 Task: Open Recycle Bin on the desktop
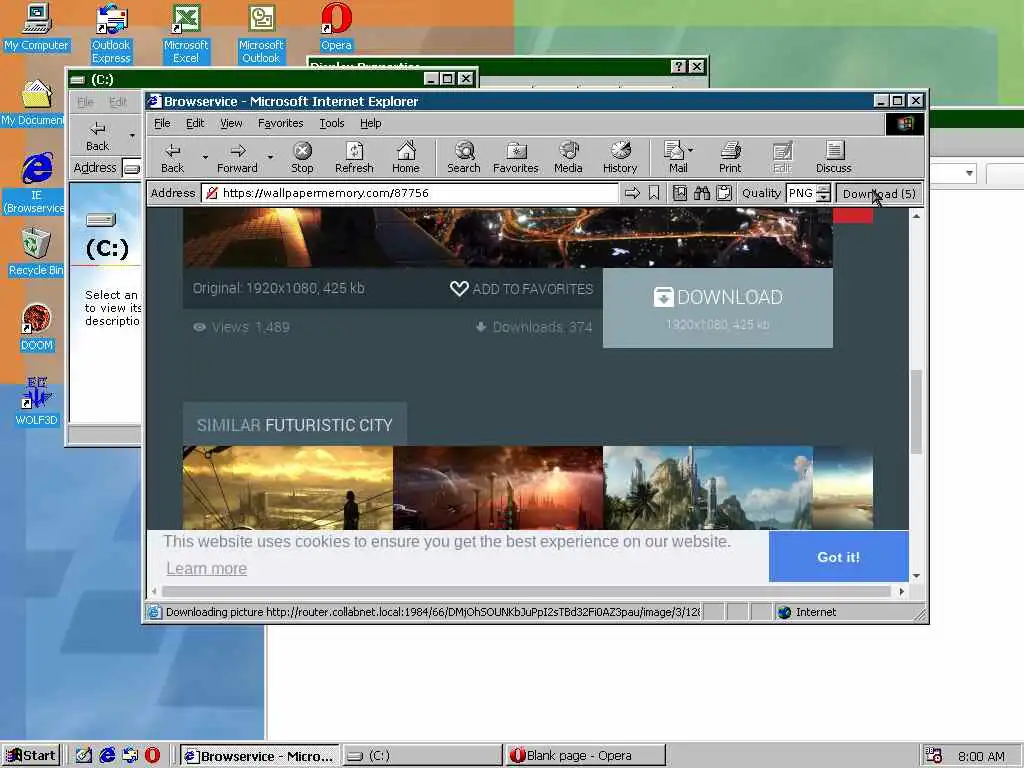[36, 252]
